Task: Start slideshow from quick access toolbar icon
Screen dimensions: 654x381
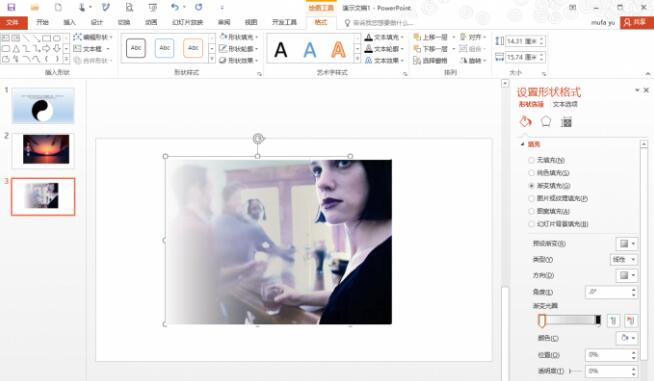Action: coord(153,7)
